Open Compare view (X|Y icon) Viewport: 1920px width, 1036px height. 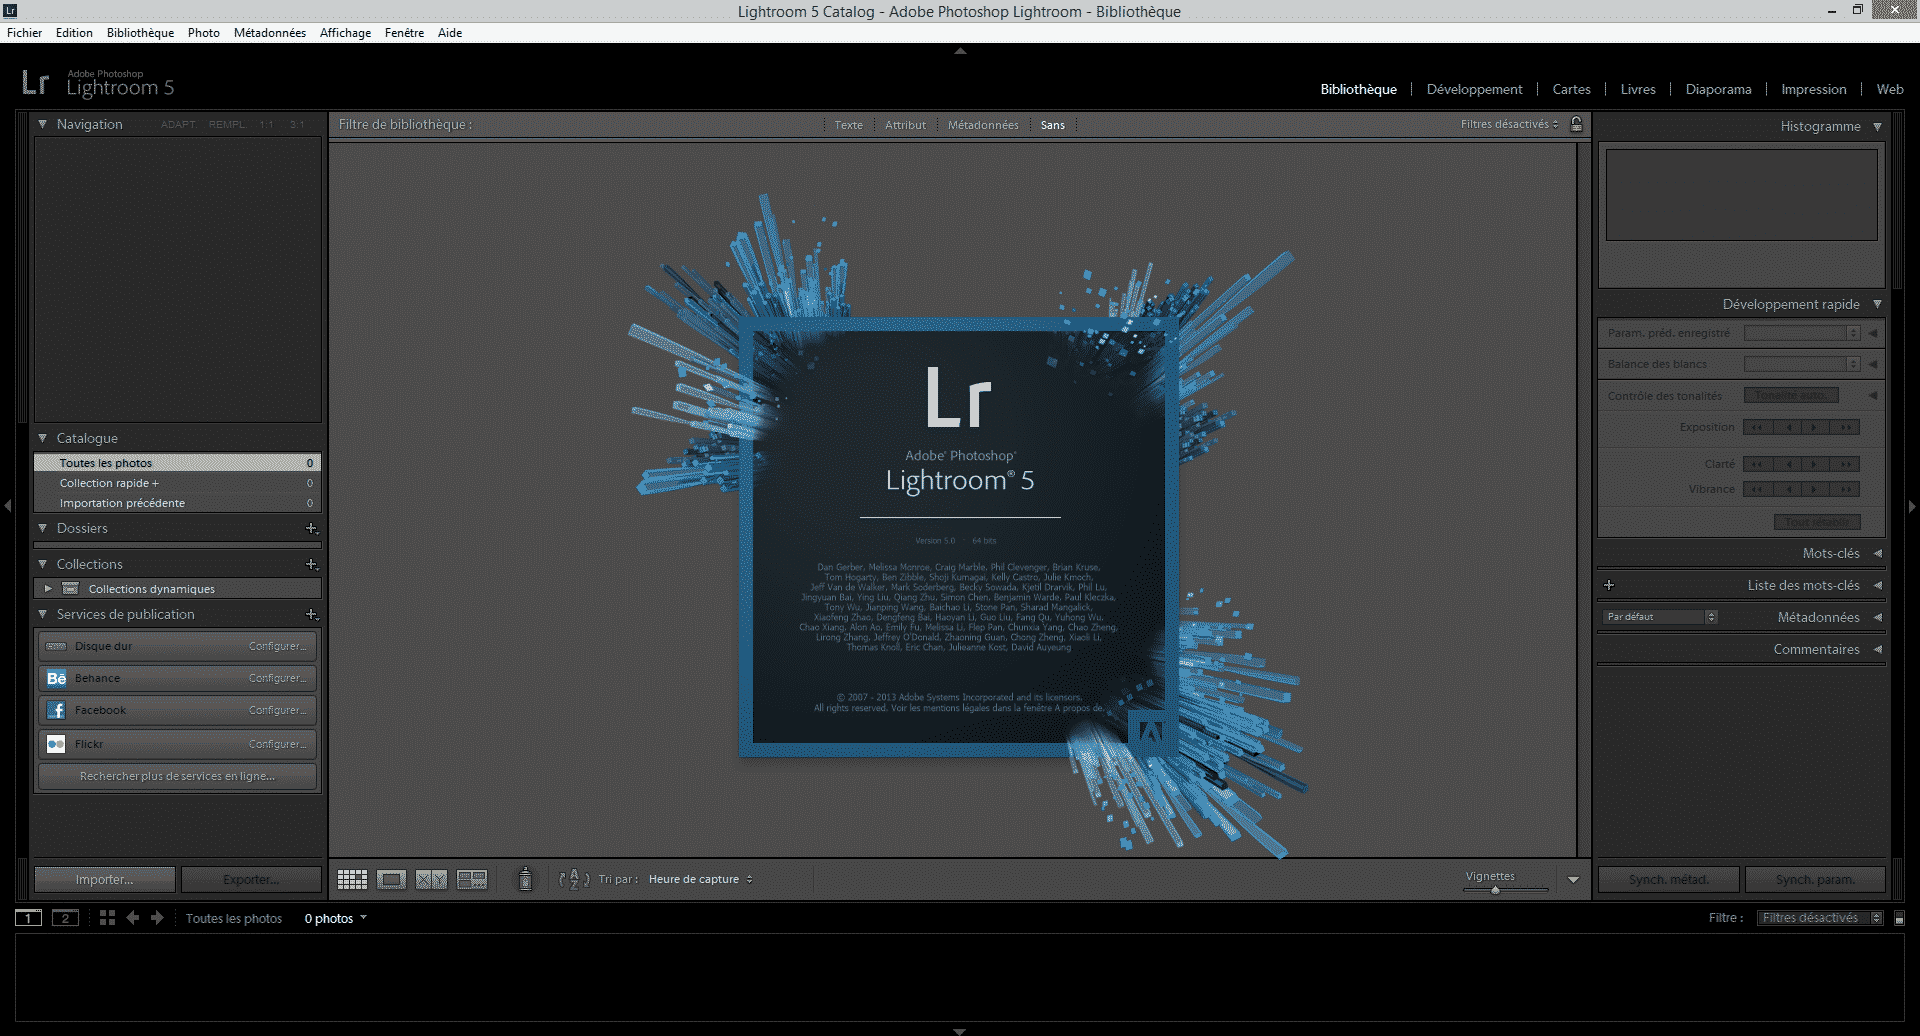click(x=431, y=880)
